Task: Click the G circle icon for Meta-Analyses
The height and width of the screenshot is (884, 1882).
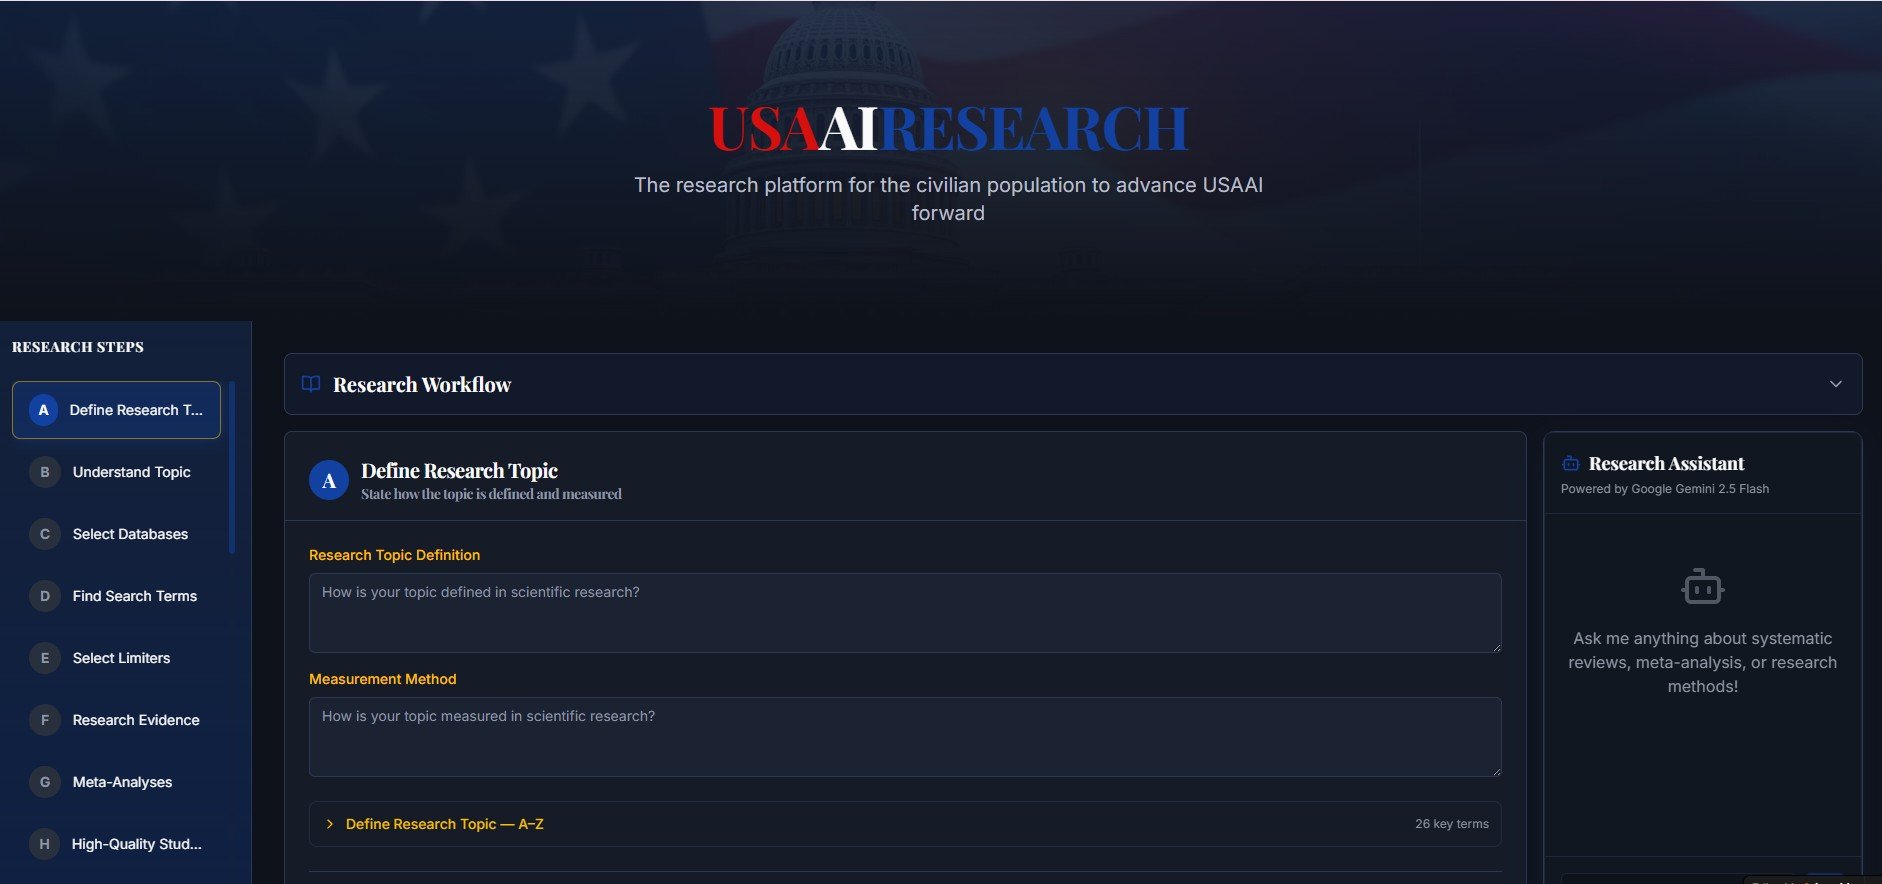Action: click(44, 782)
